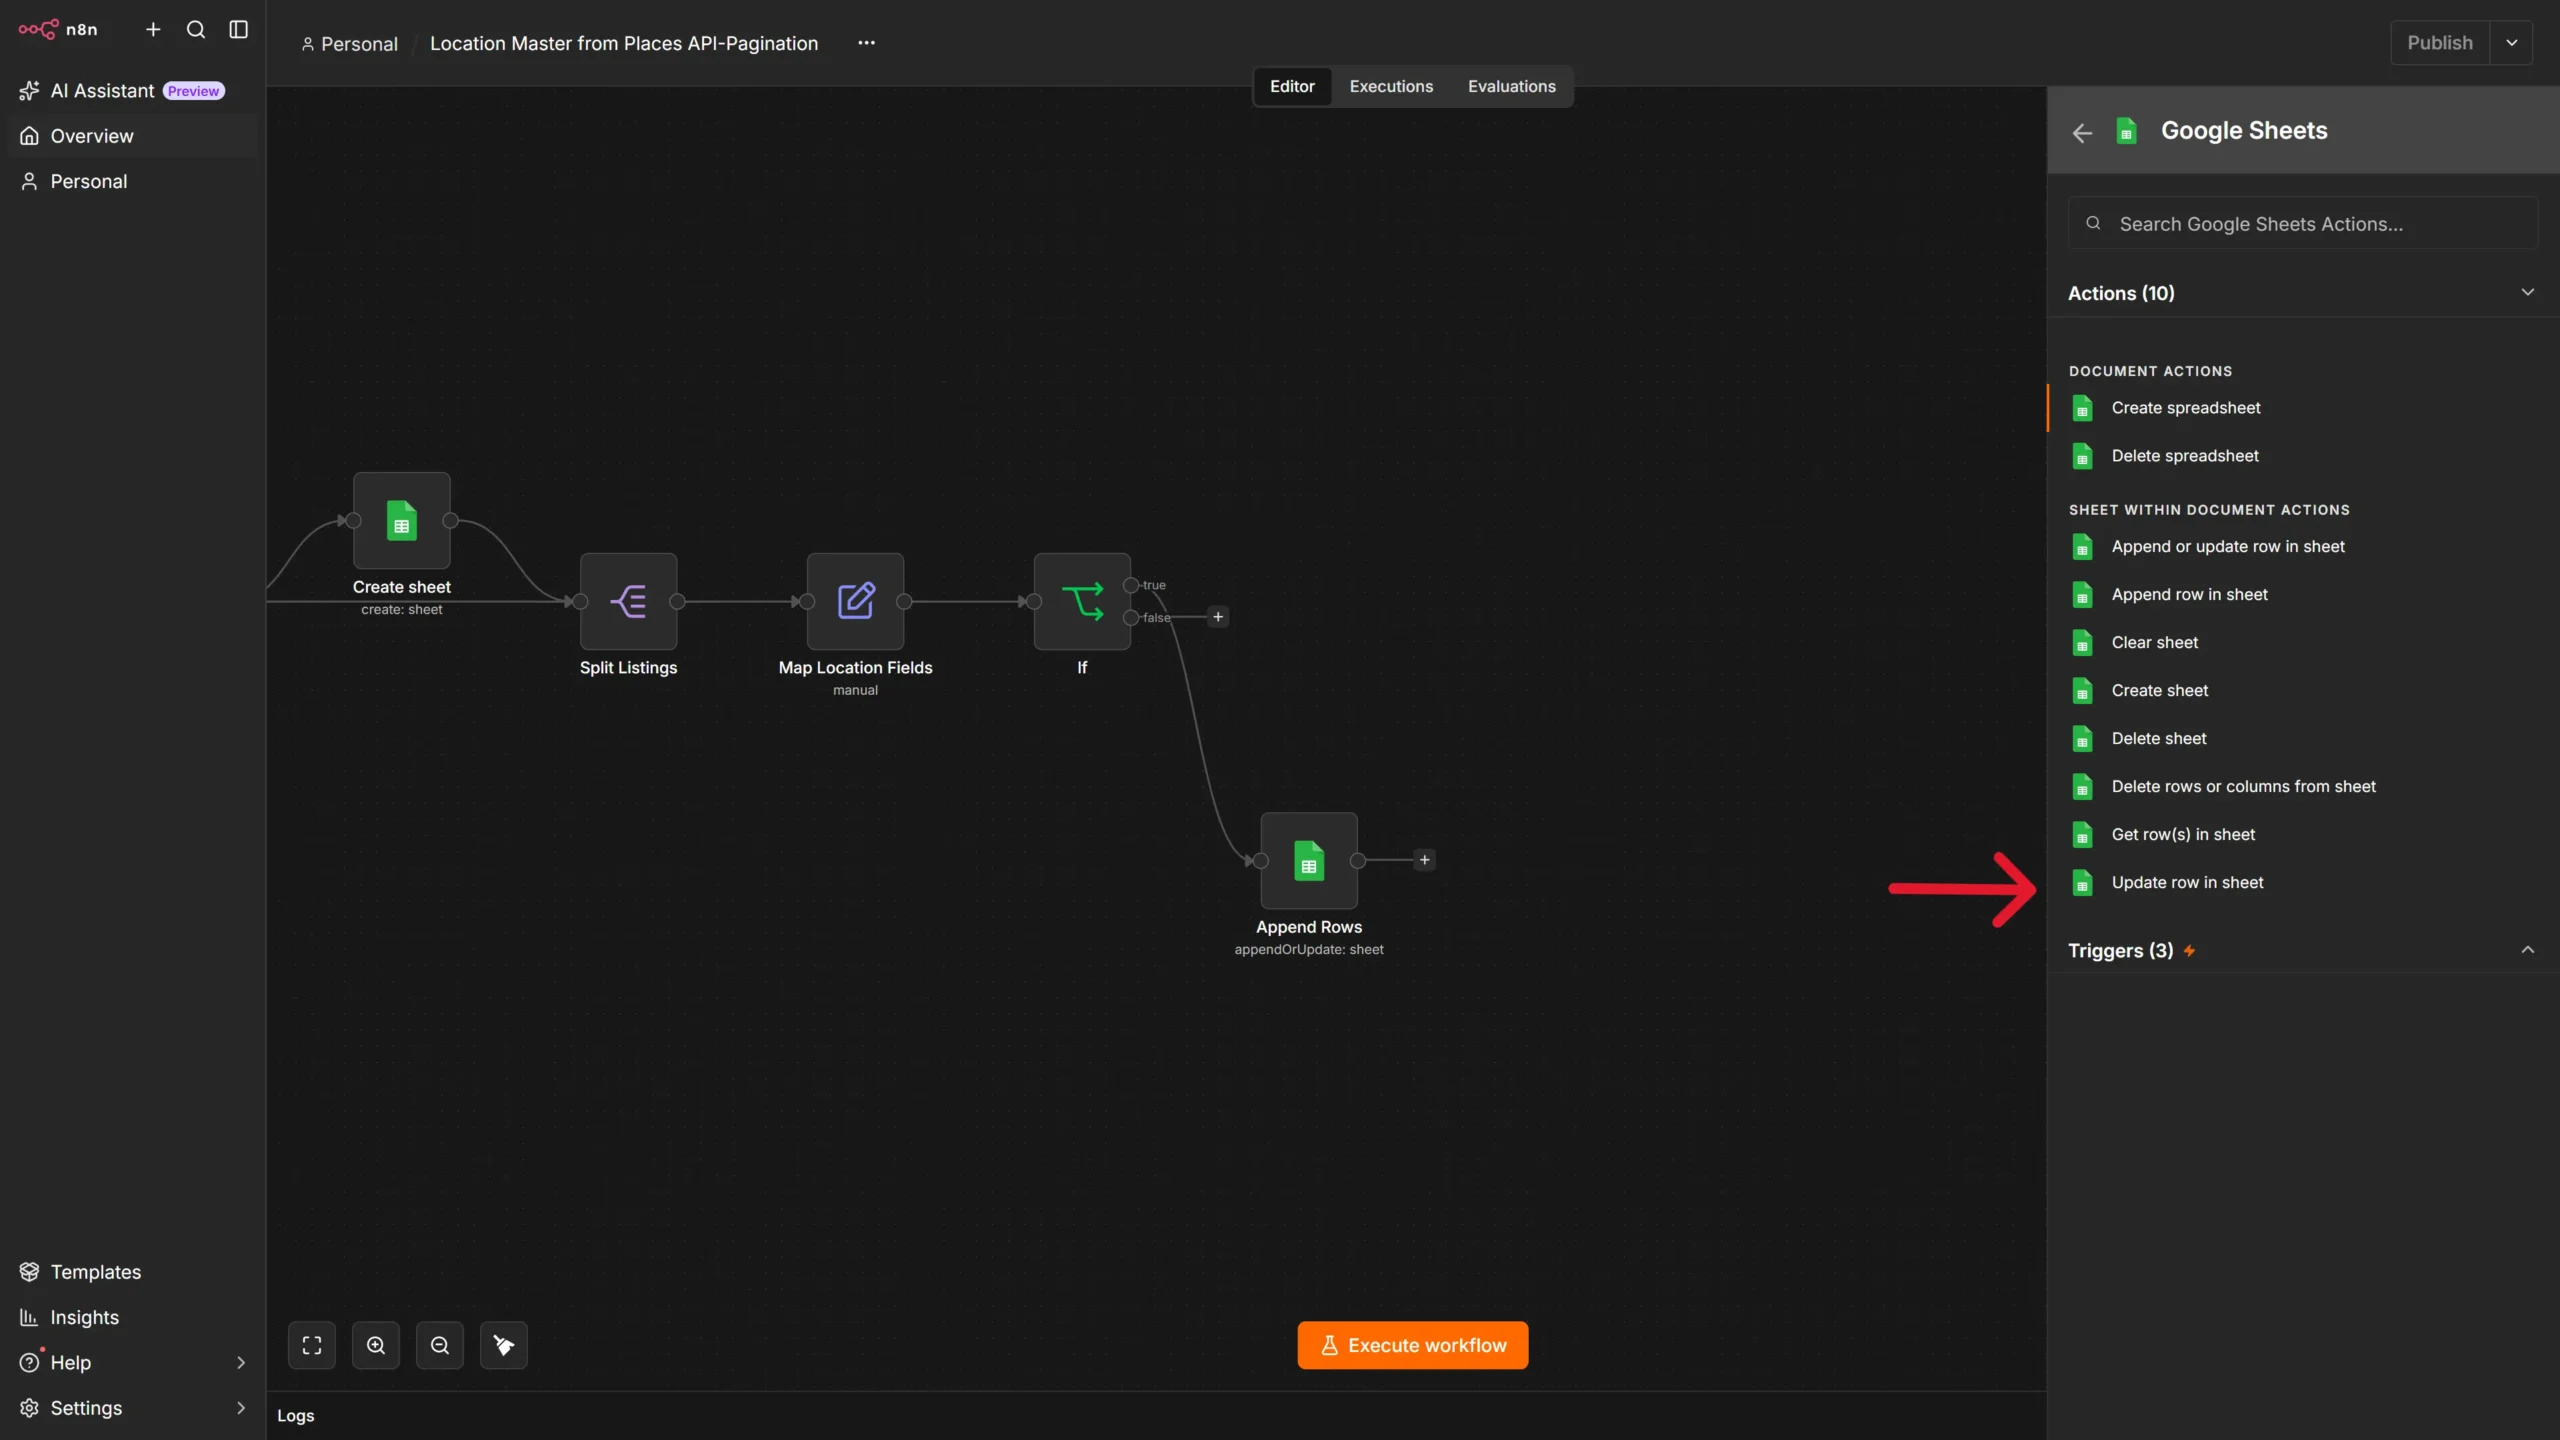Expand the Help submenu
The height and width of the screenshot is (1440, 2560).
[x=132, y=1362]
